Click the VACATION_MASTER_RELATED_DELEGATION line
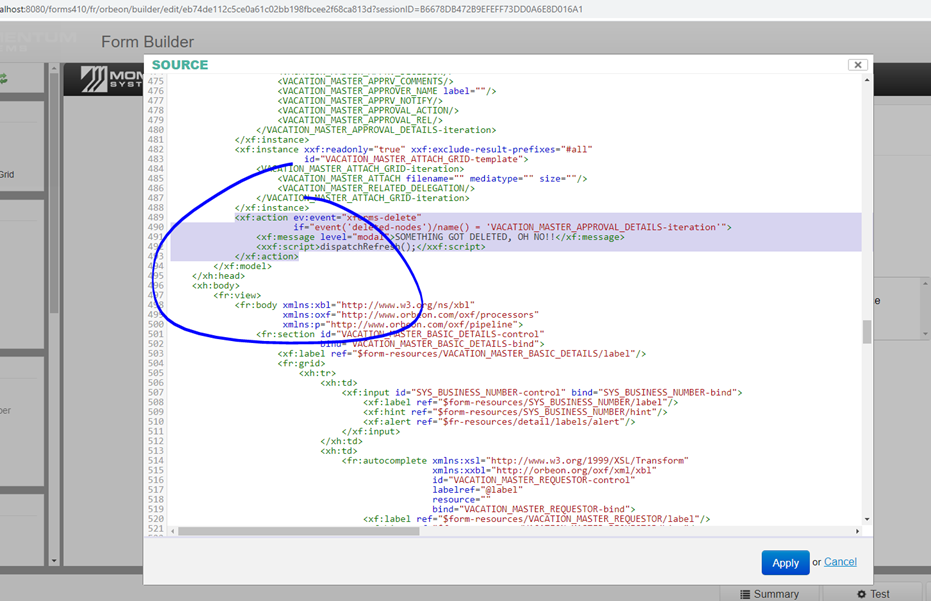931x601 pixels. (x=376, y=188)
